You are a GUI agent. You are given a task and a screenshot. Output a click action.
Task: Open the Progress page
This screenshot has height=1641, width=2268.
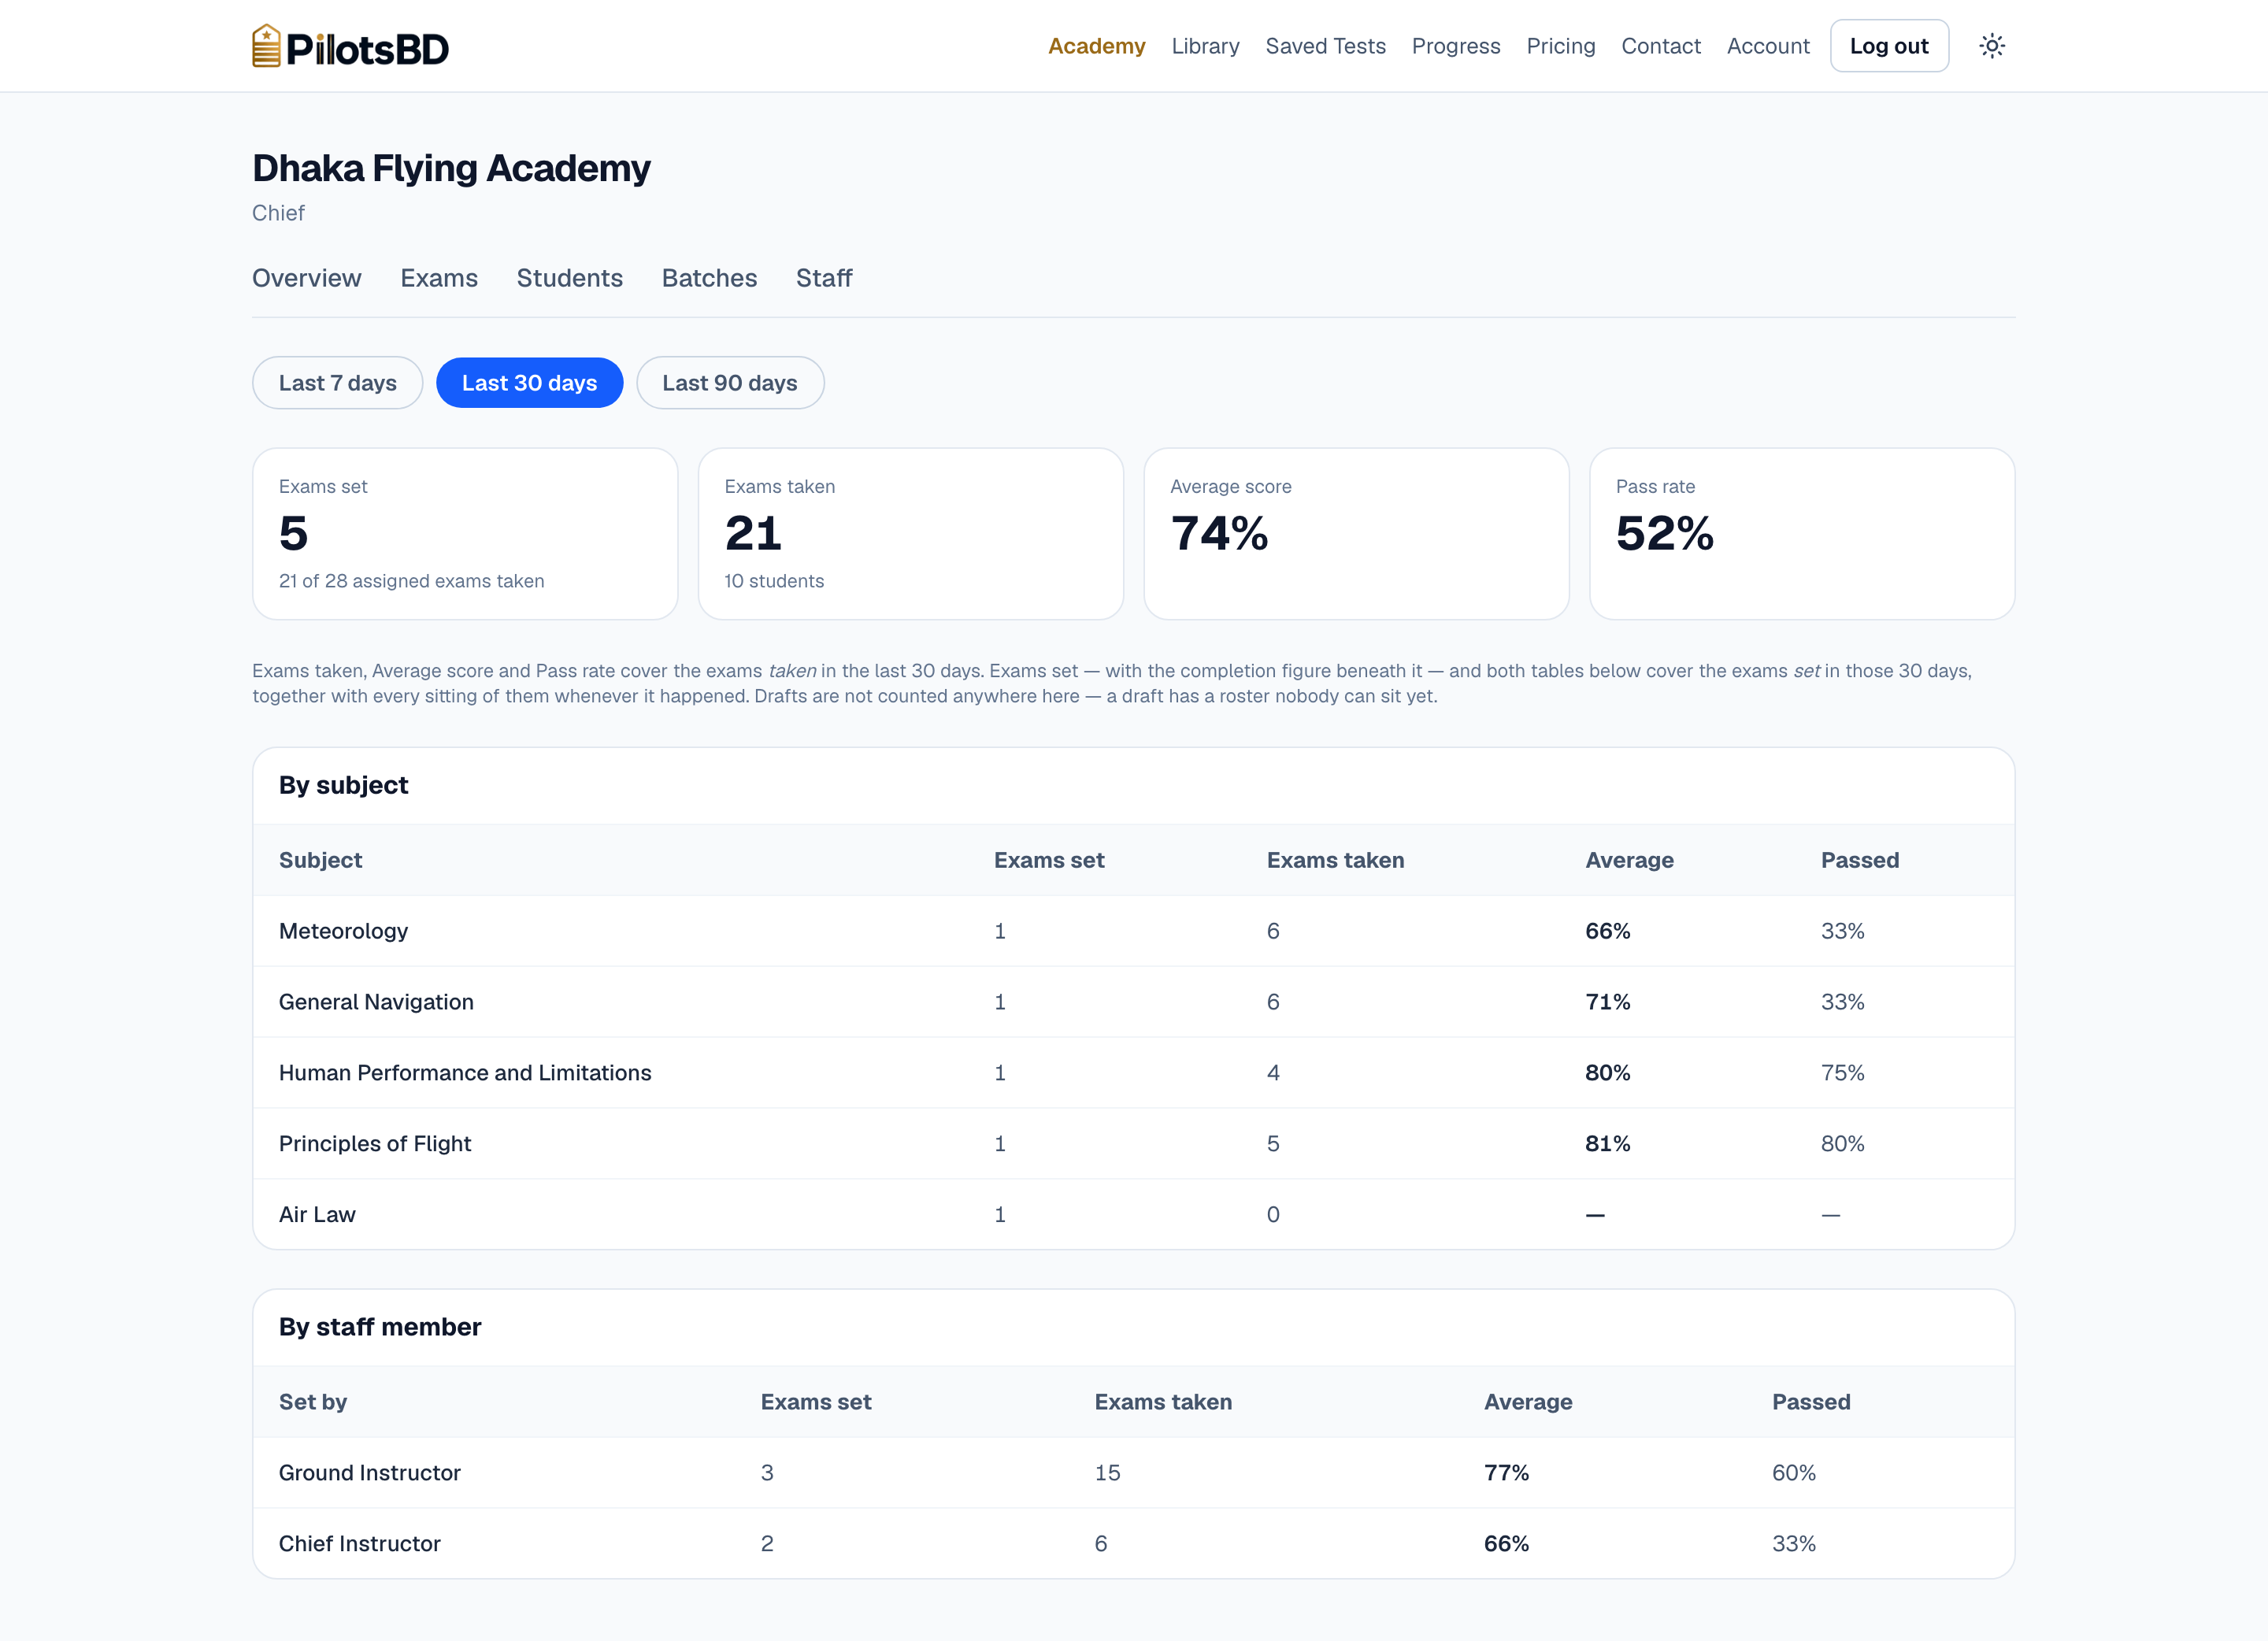(1456, 46)
